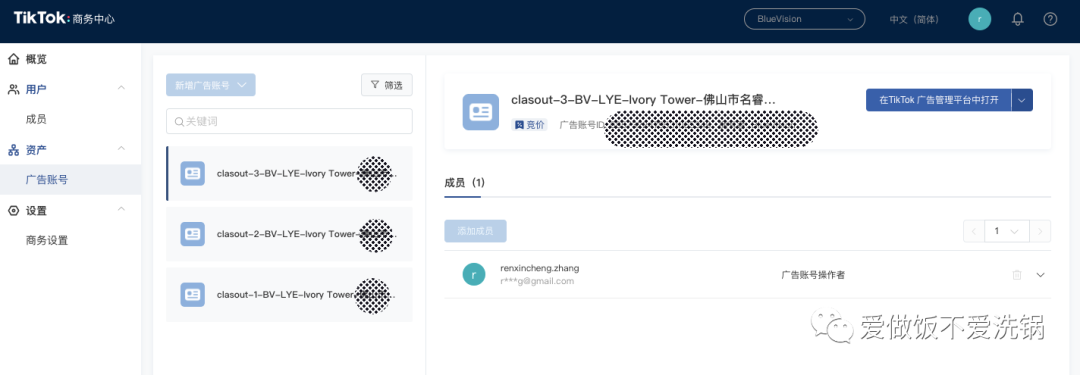This screenshot has width=1080, height=375.
Task: Open the page number 1 dropdown
Action: (x=1007, y=231)
